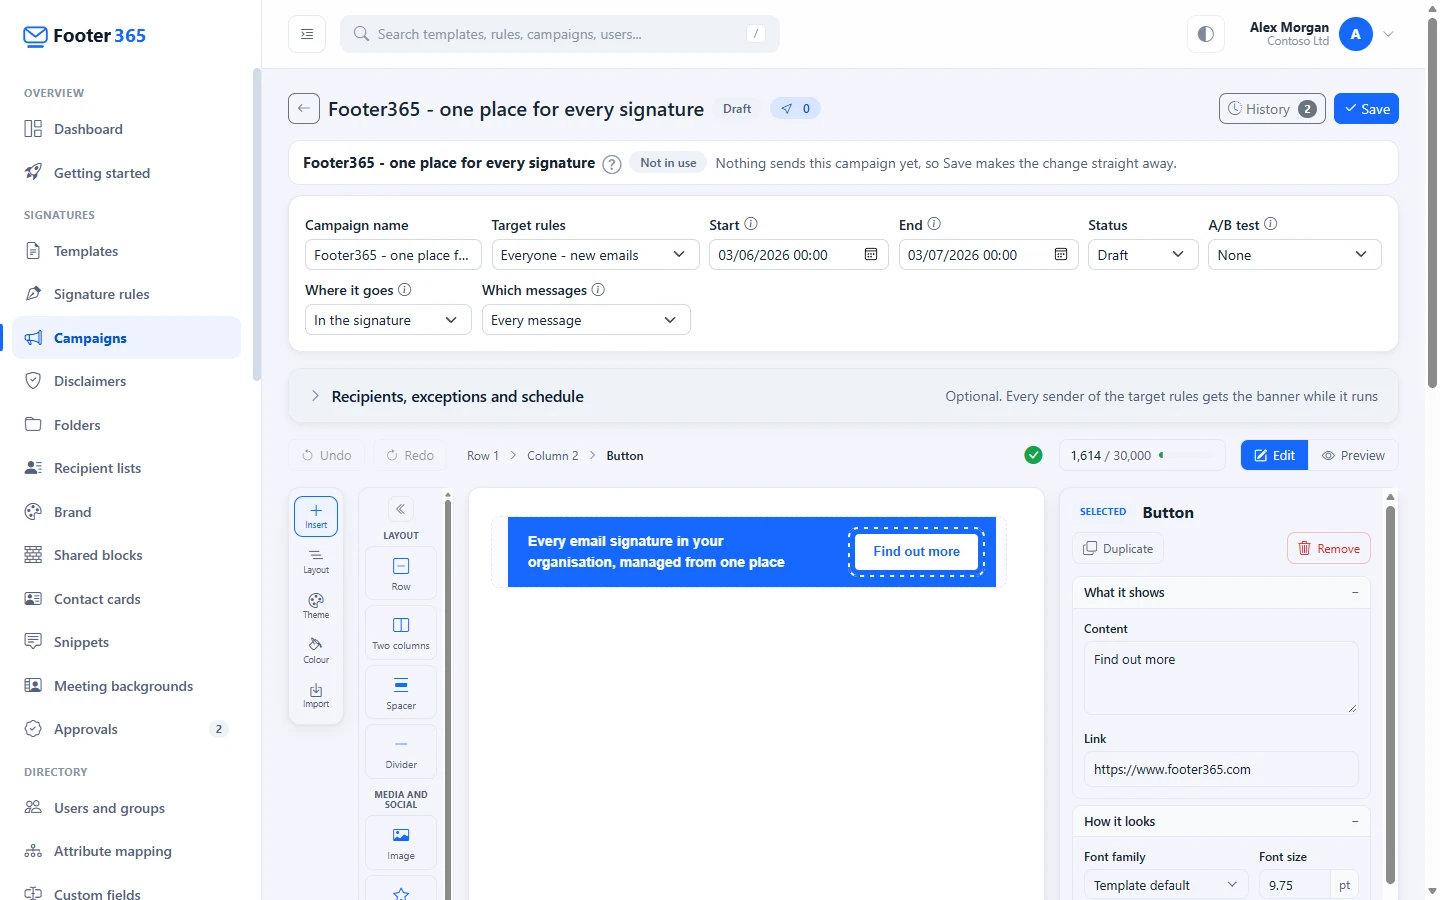Select the Colour tool tab

tap(316, 651)
